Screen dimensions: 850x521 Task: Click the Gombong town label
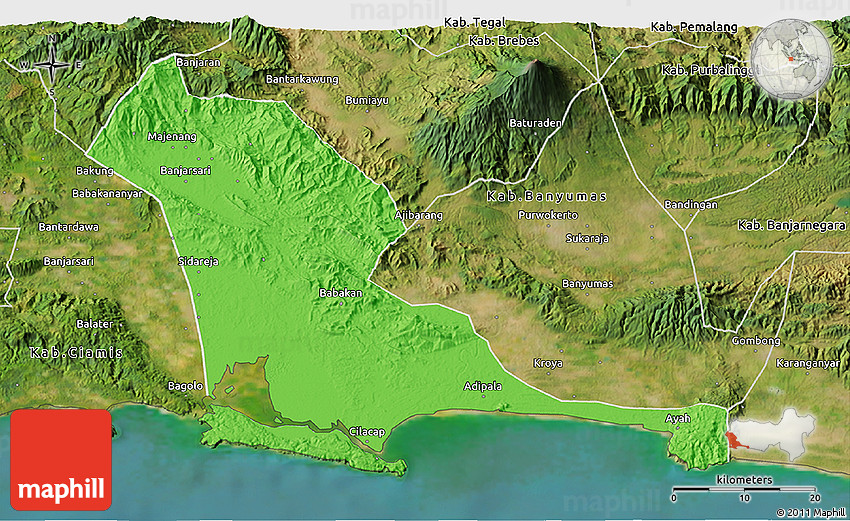(756, 341)
